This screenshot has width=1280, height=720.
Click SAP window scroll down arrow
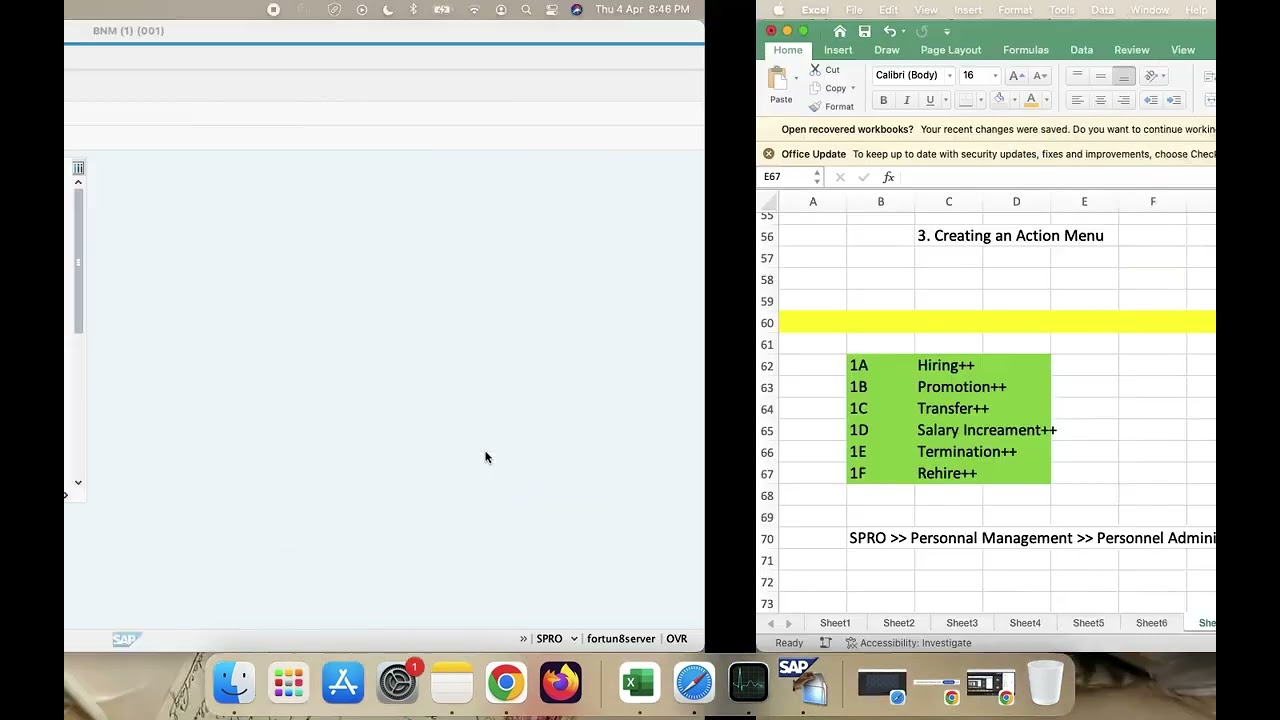tap(78, 482)
